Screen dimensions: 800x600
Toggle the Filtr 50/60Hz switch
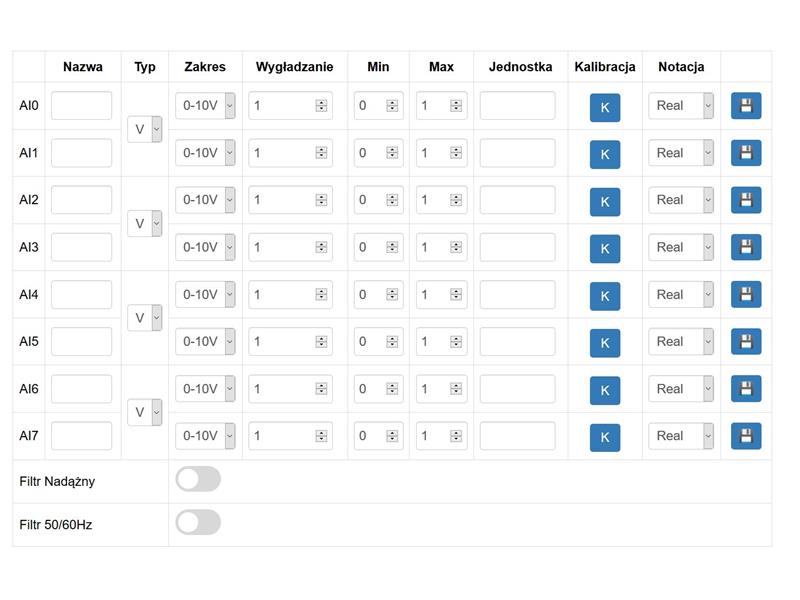point(198,522)
